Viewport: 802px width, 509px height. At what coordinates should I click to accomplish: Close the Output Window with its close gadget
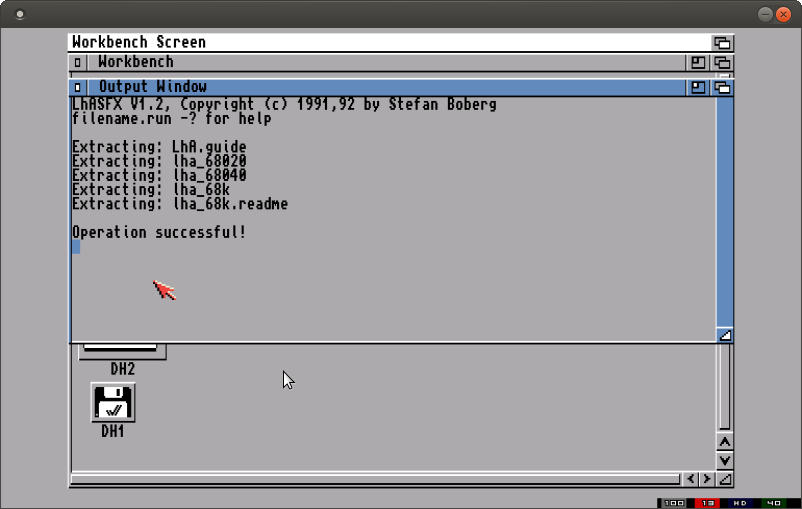click(x=78, y=88)
